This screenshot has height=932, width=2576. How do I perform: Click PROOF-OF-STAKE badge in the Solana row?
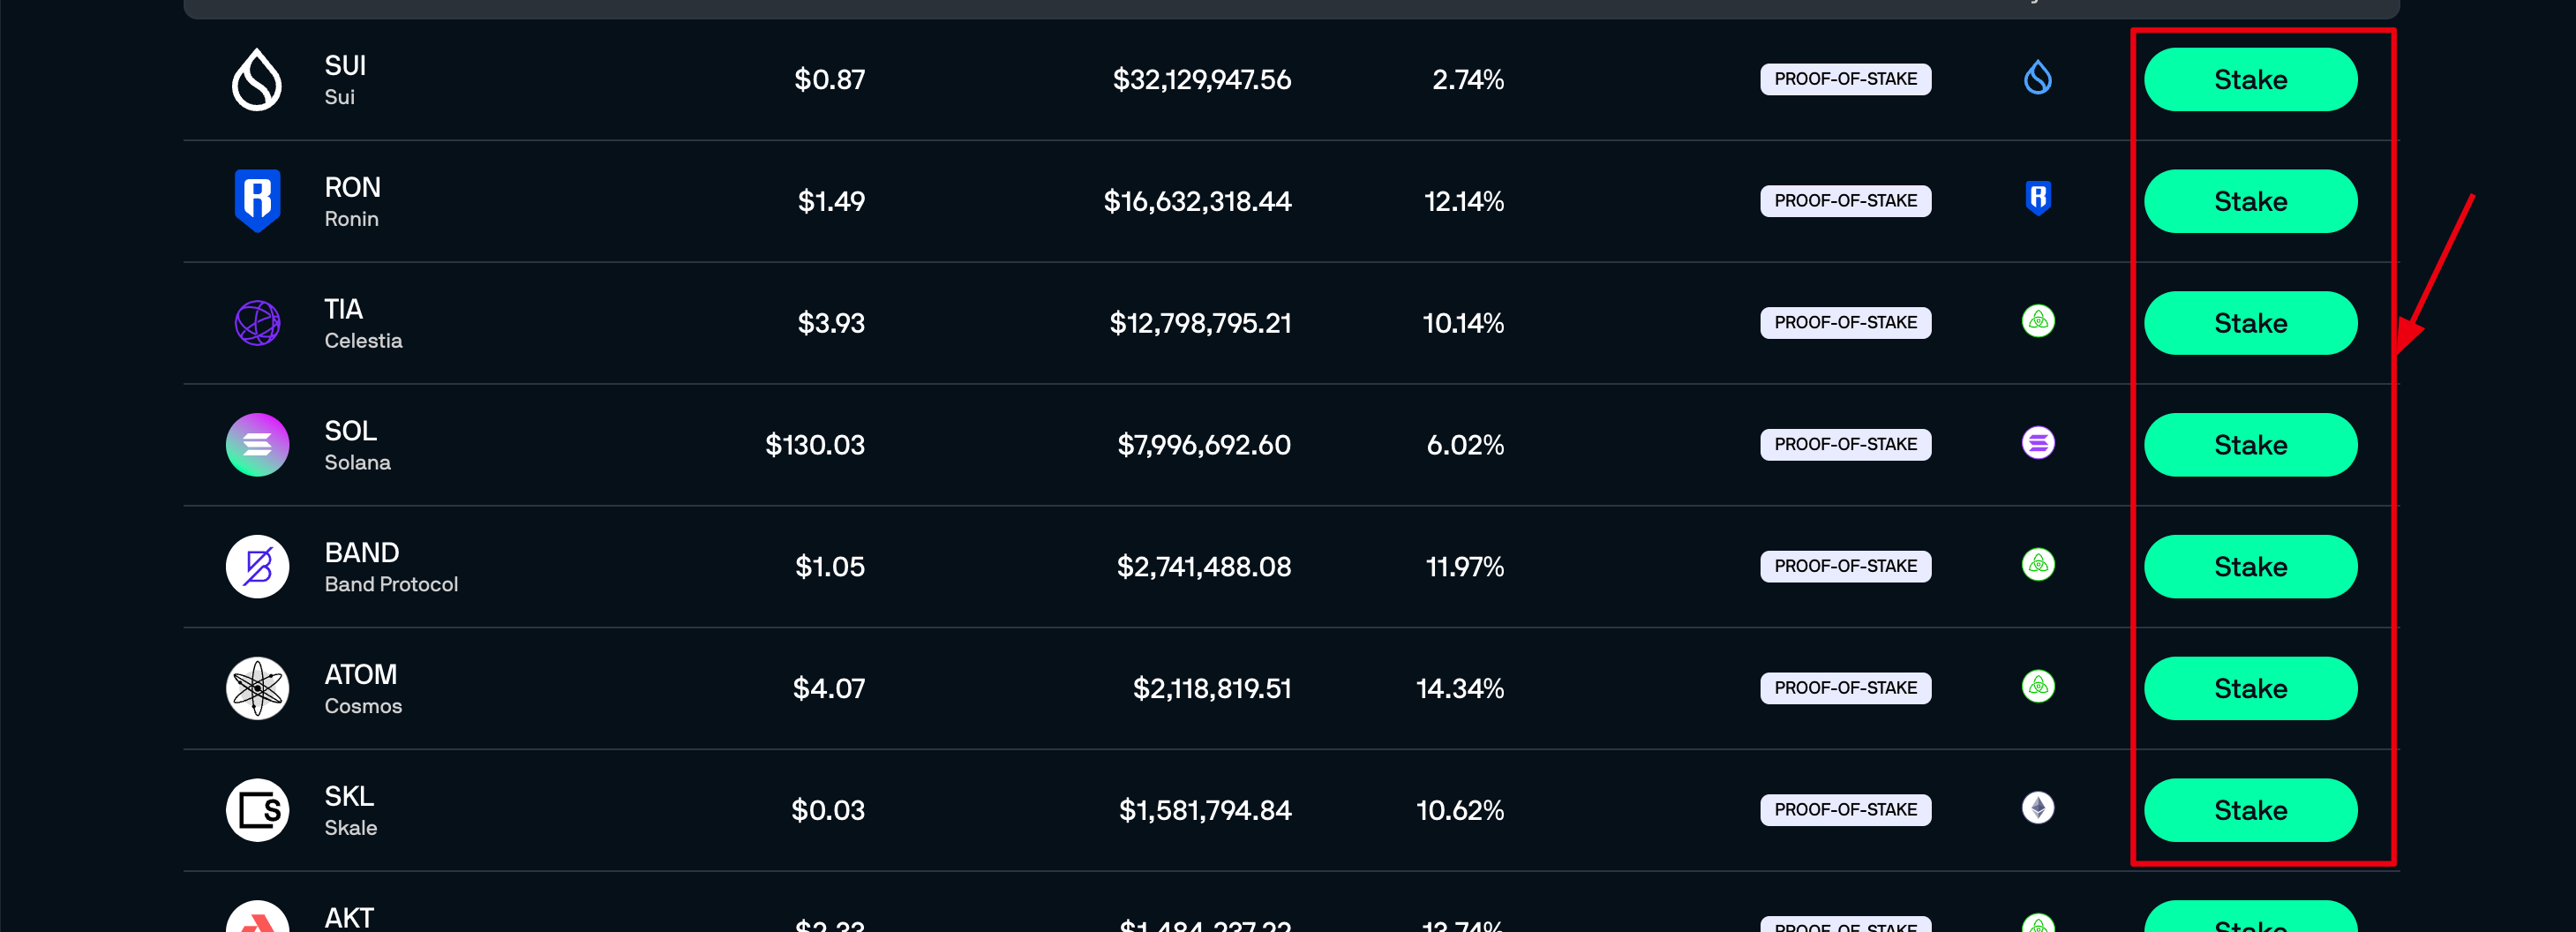1845,445
